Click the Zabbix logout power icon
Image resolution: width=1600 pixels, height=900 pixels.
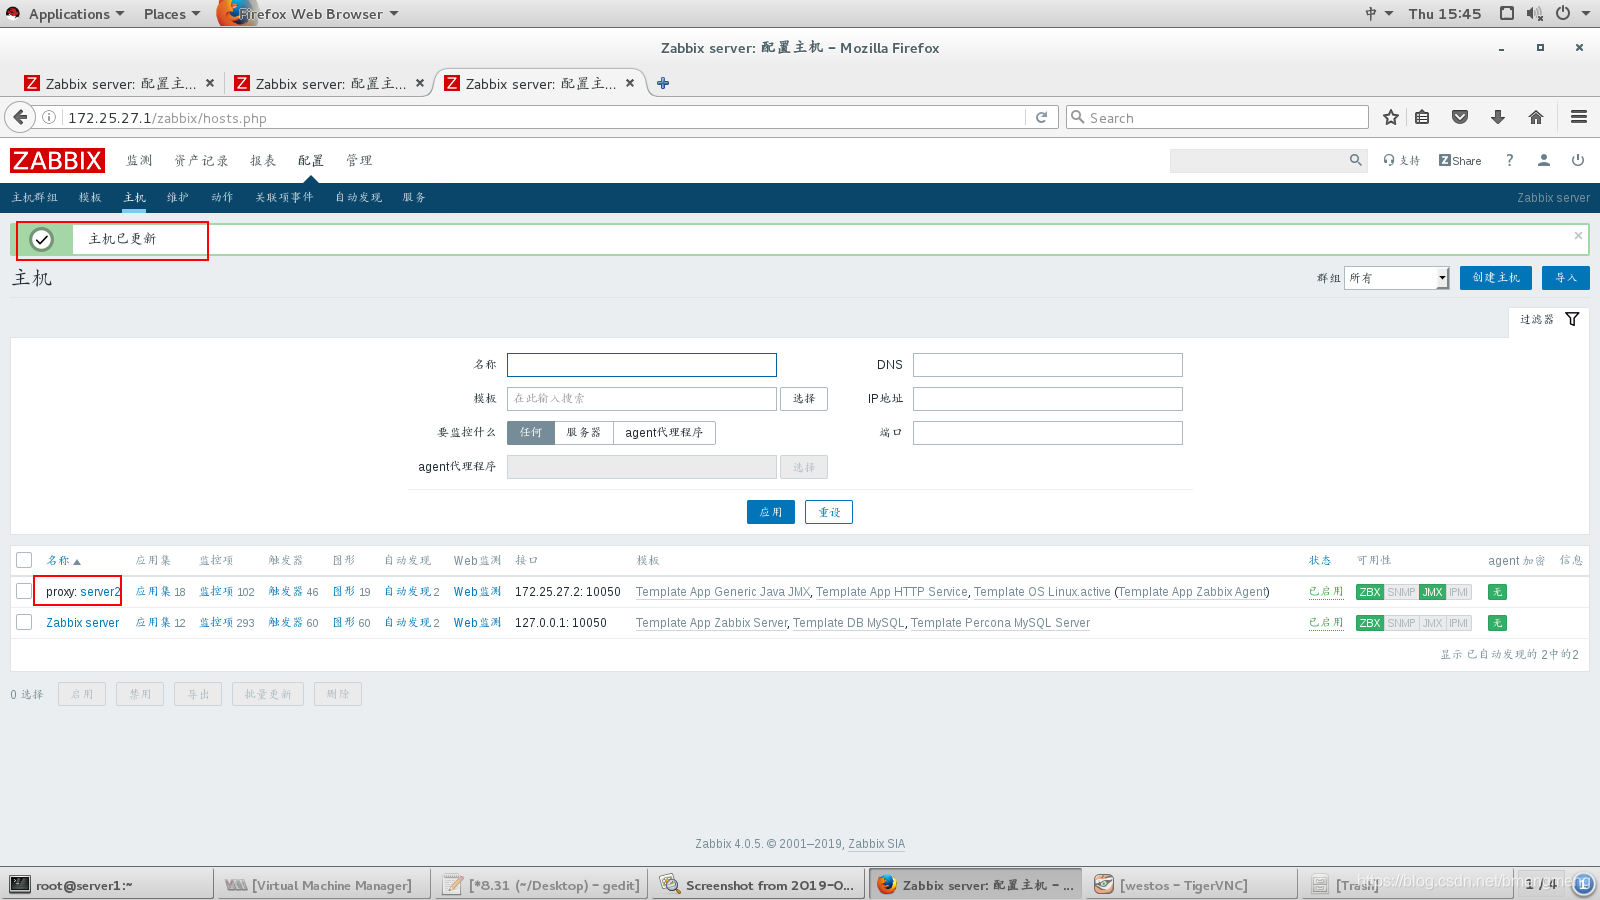(x=1578, y=160)
